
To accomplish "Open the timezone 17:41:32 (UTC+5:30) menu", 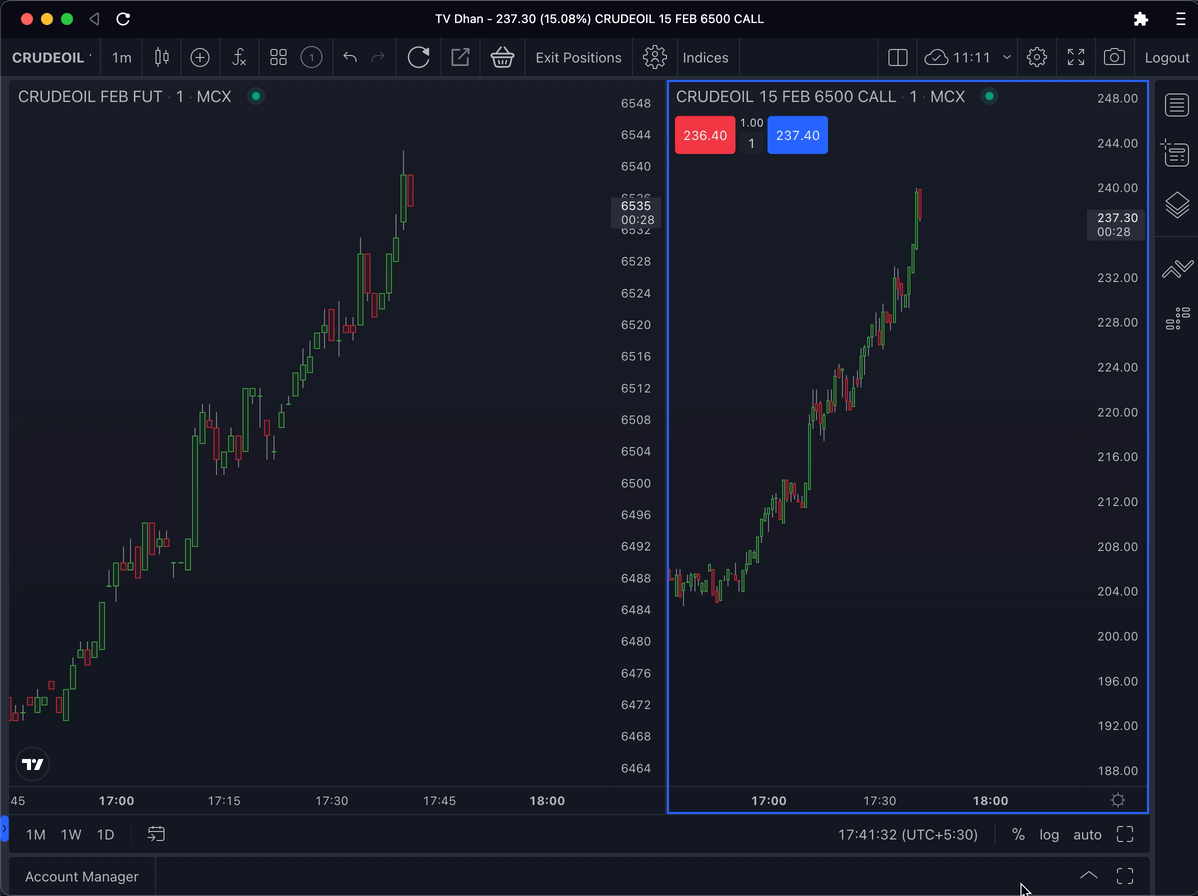I will pyautogui.click(x=908, y=835).
